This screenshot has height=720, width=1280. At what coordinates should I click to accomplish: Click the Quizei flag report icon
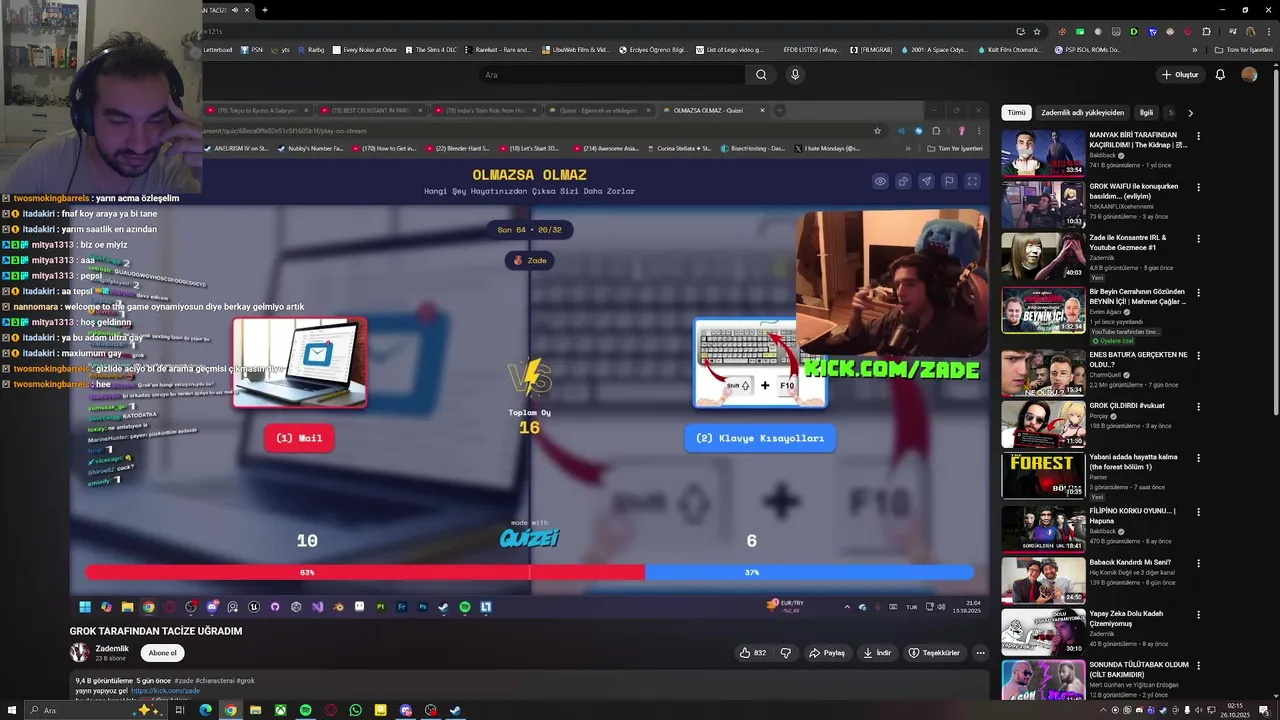click(949, 181)
